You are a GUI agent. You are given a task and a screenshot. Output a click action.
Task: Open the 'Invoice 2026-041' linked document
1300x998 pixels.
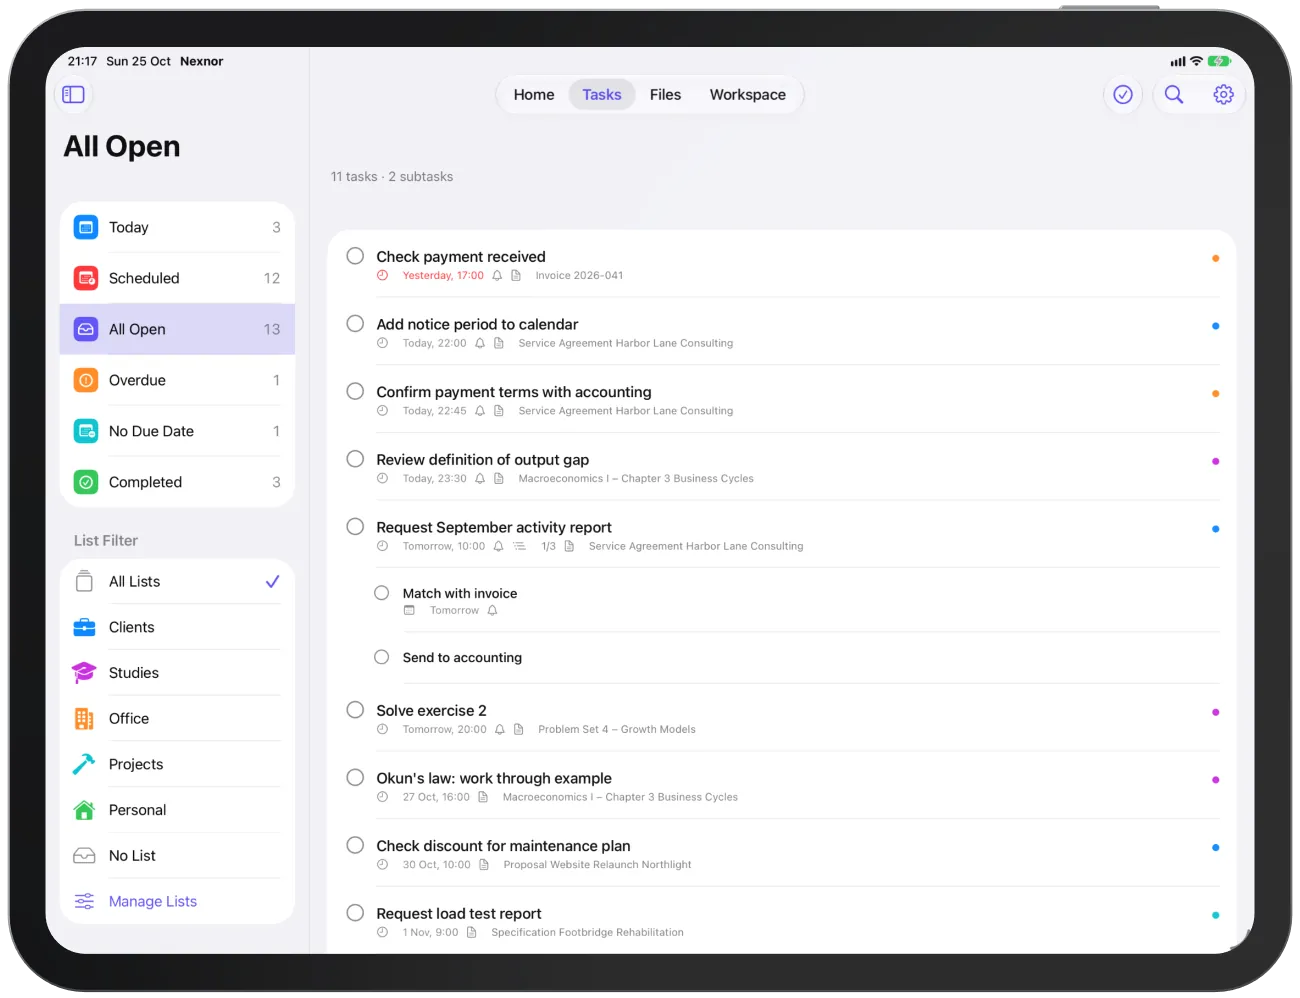pos(579,276)
